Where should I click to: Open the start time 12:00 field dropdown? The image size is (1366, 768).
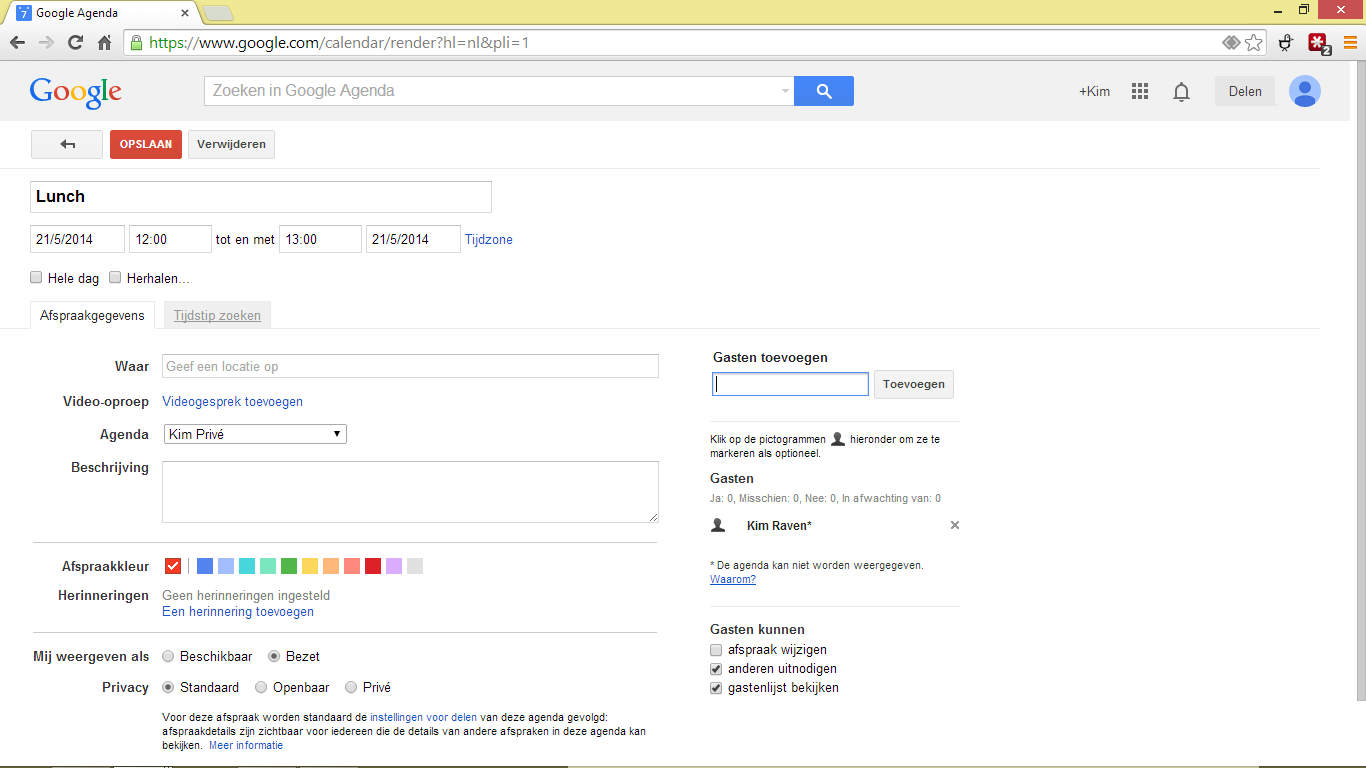(x=170, y=240)
